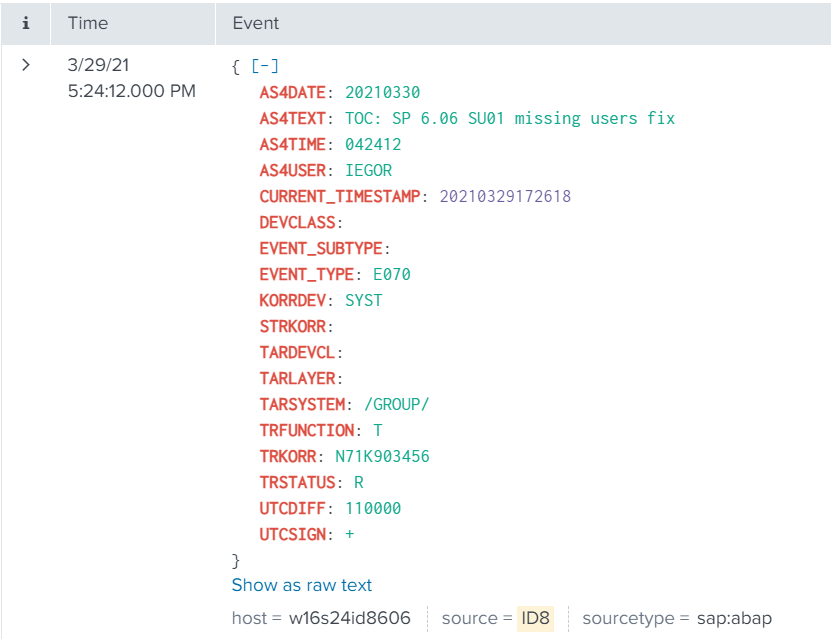Click KORRDEV value SYST
Viewport: 831px width, 639px height.
pos(363,300)
